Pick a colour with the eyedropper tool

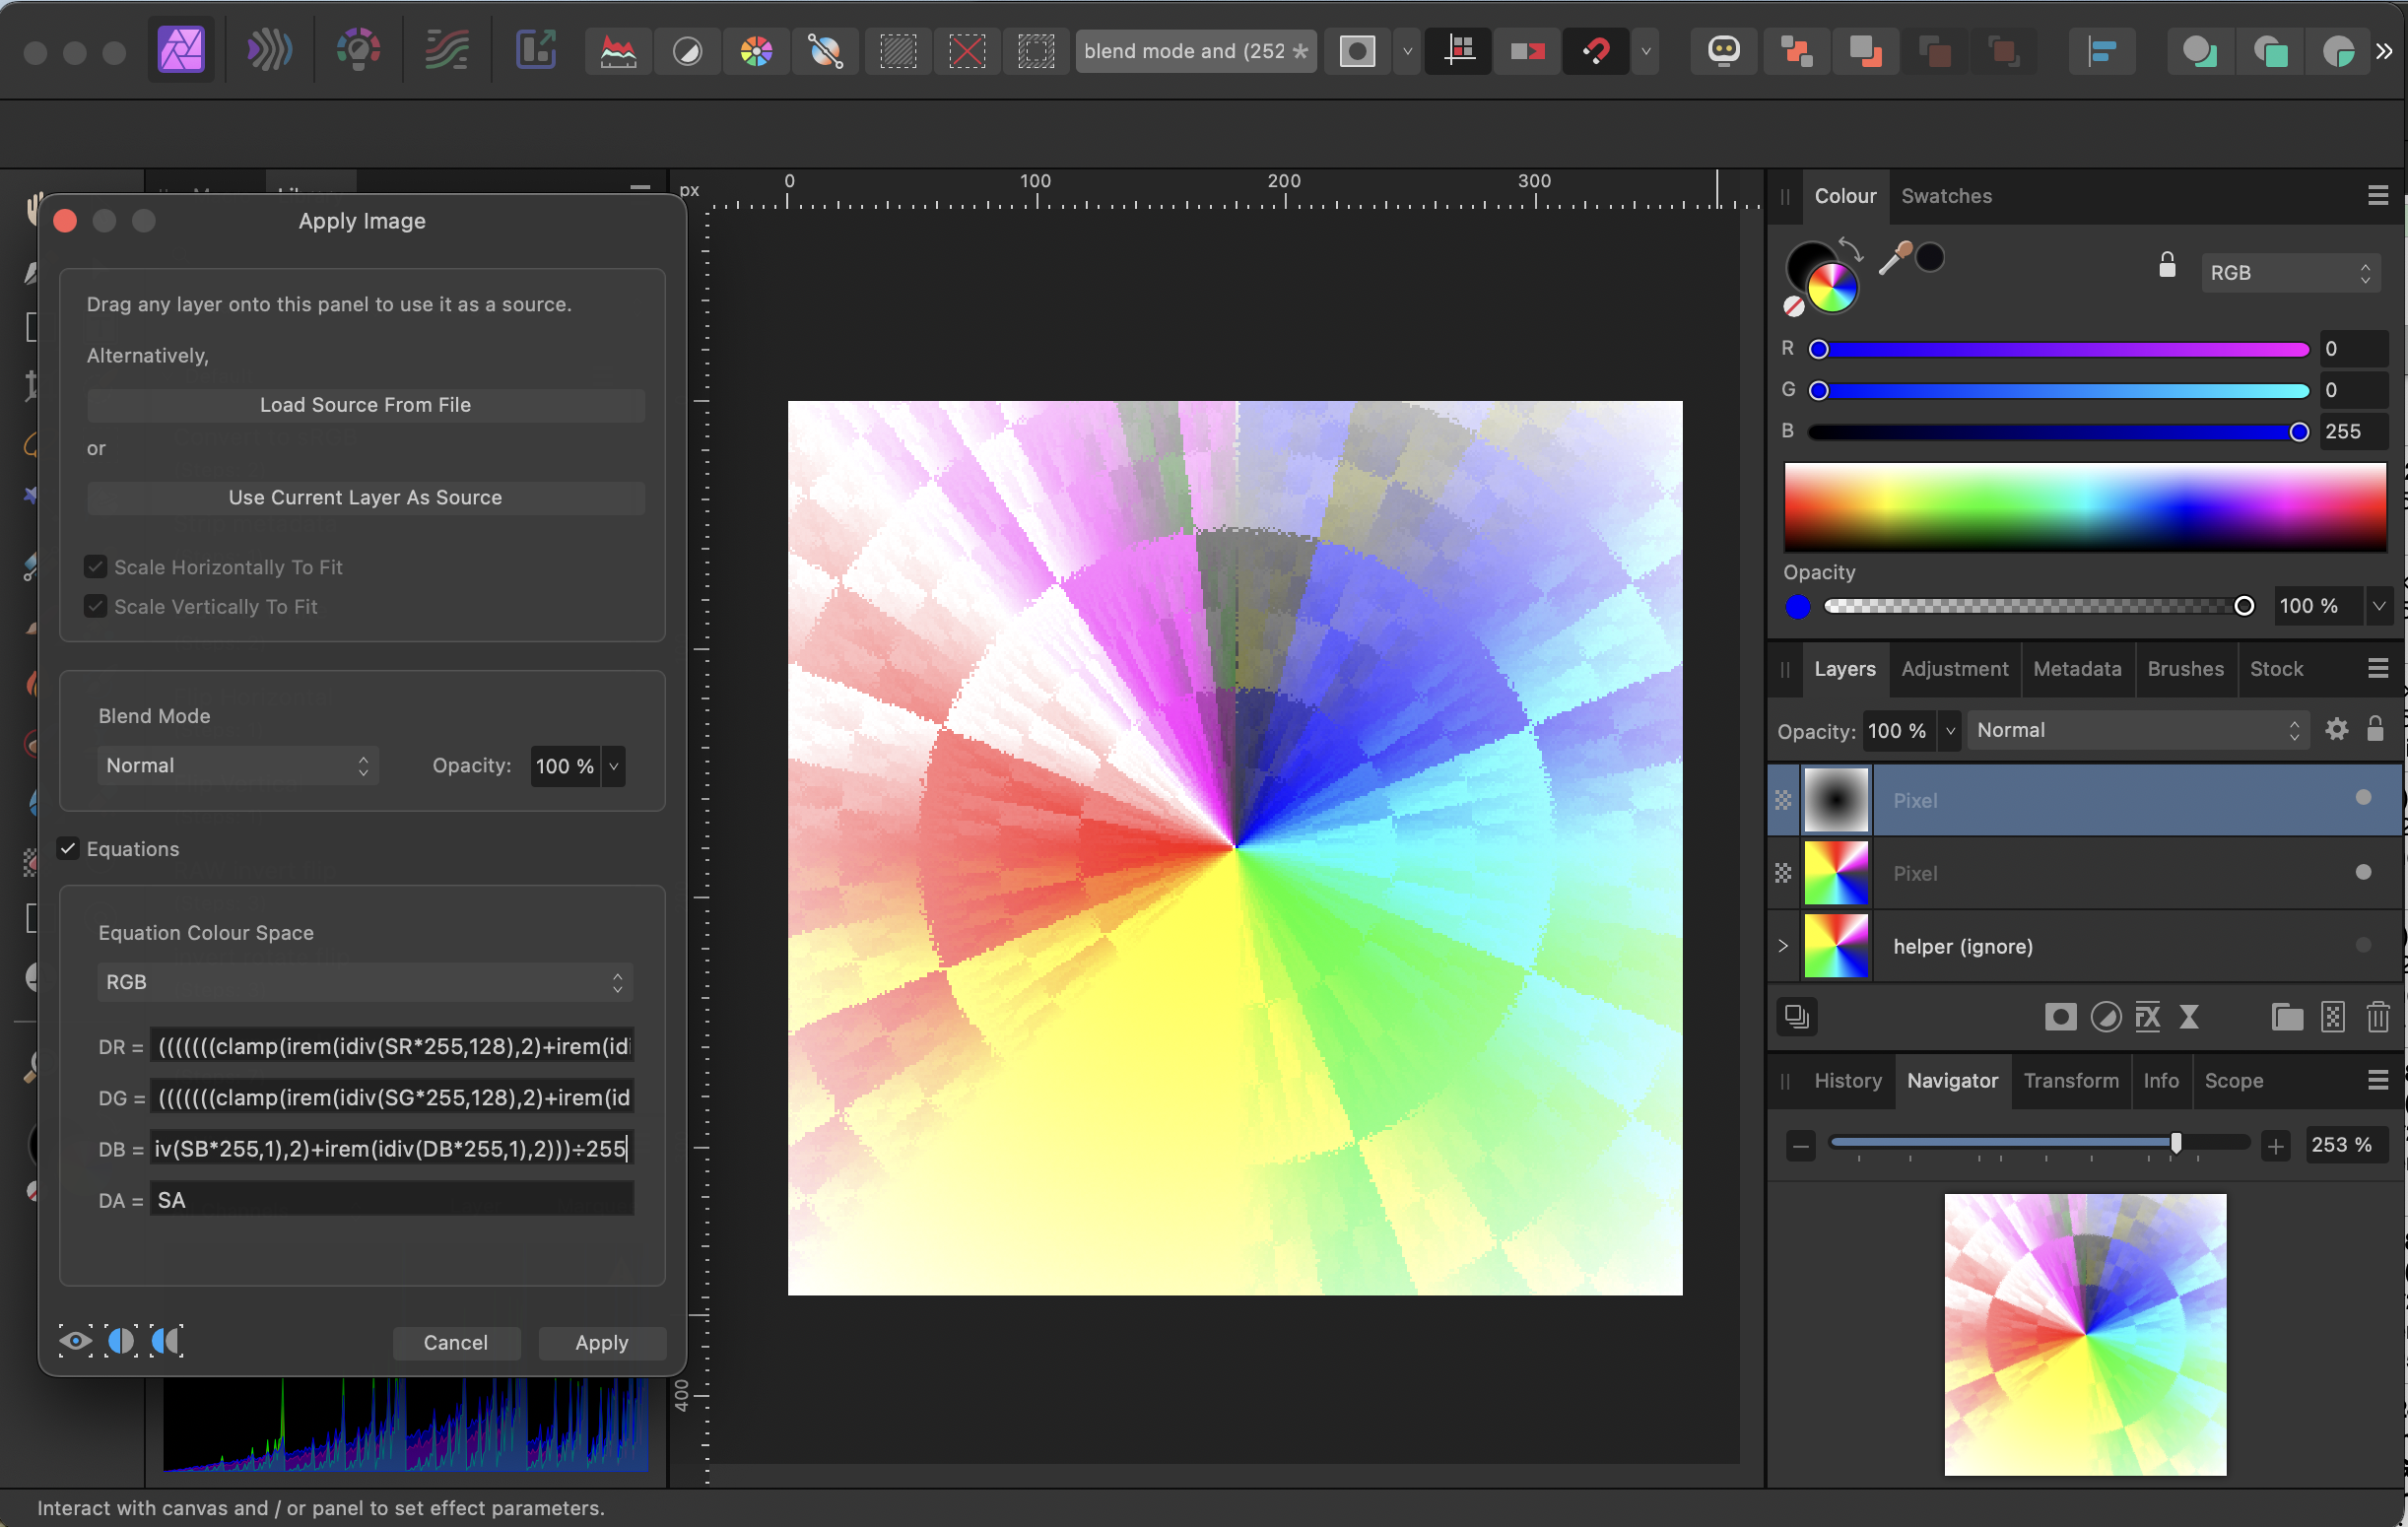1893,257
